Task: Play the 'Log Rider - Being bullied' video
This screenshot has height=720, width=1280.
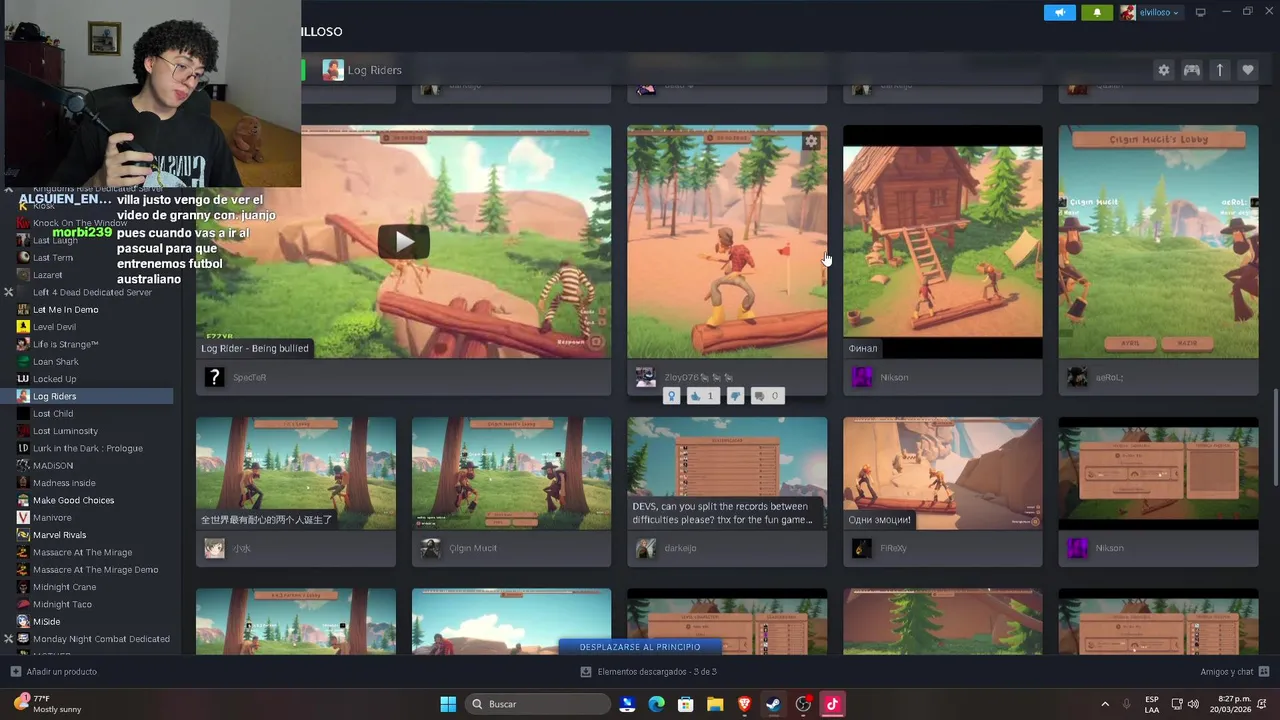Action: pyautogui.click(x=403, y=241)
